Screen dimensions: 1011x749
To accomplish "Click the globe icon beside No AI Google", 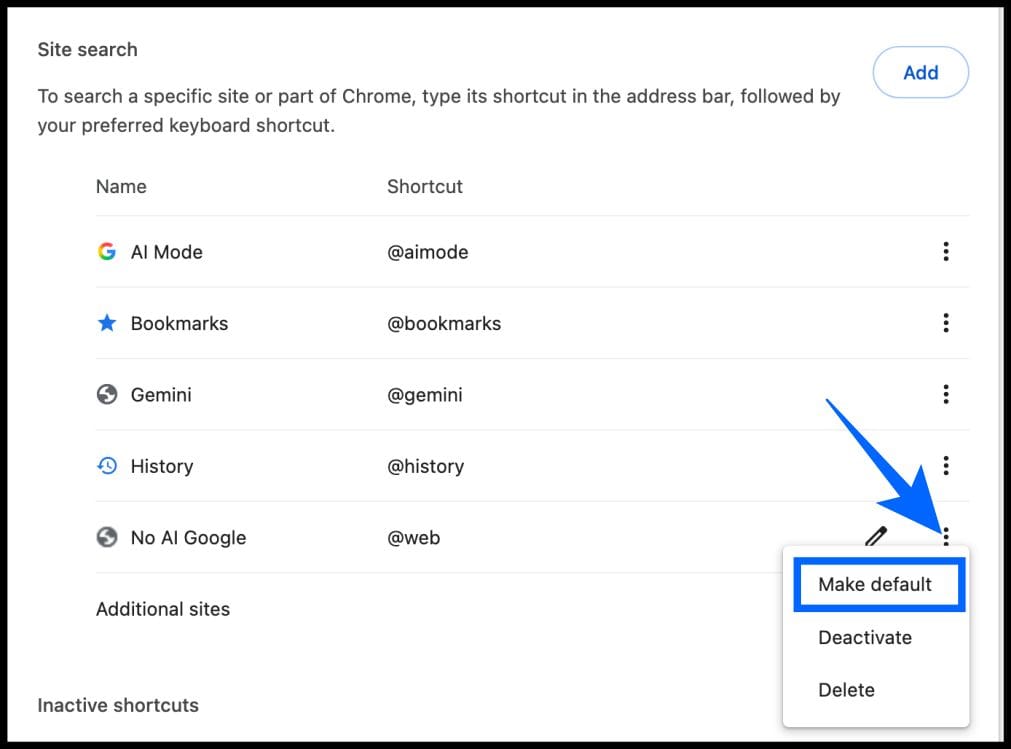I will click(x=107, y=538).
